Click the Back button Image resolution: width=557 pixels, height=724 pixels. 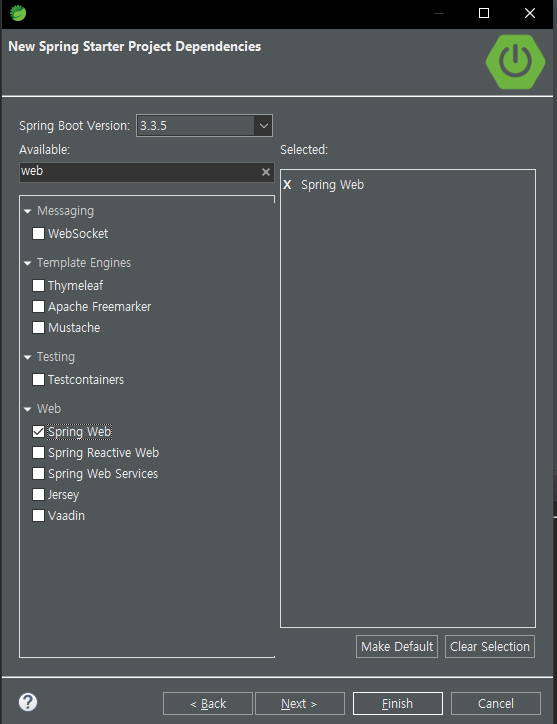click(208, 703)
